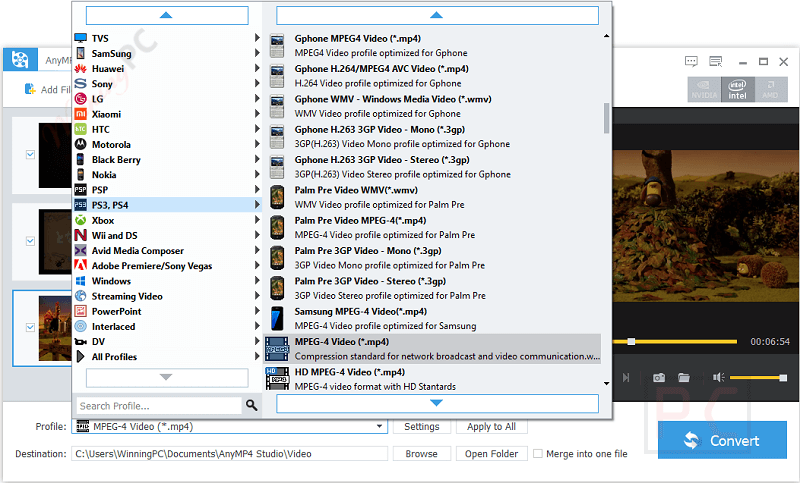The image size is (800, 483).
Task: Select Wii and DS category
Action: pos(167,235)
